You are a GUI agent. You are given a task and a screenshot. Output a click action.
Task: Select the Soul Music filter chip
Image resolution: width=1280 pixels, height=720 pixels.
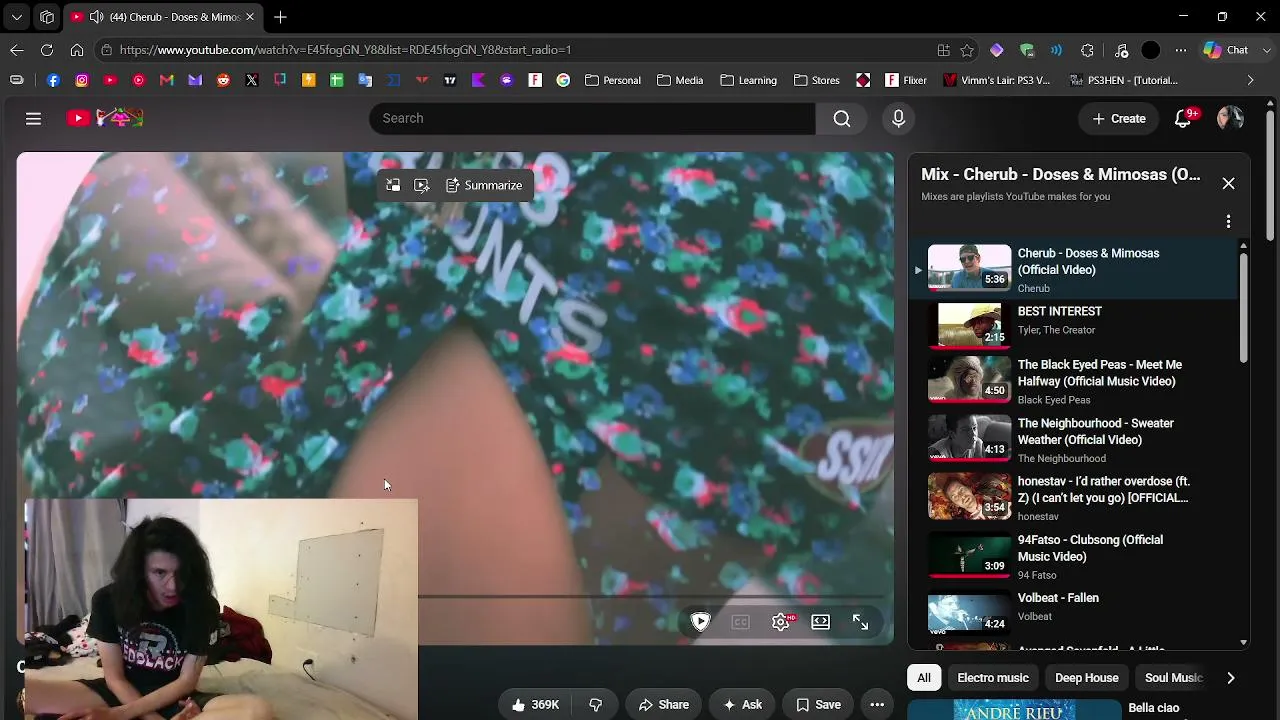coord(1173,678)
